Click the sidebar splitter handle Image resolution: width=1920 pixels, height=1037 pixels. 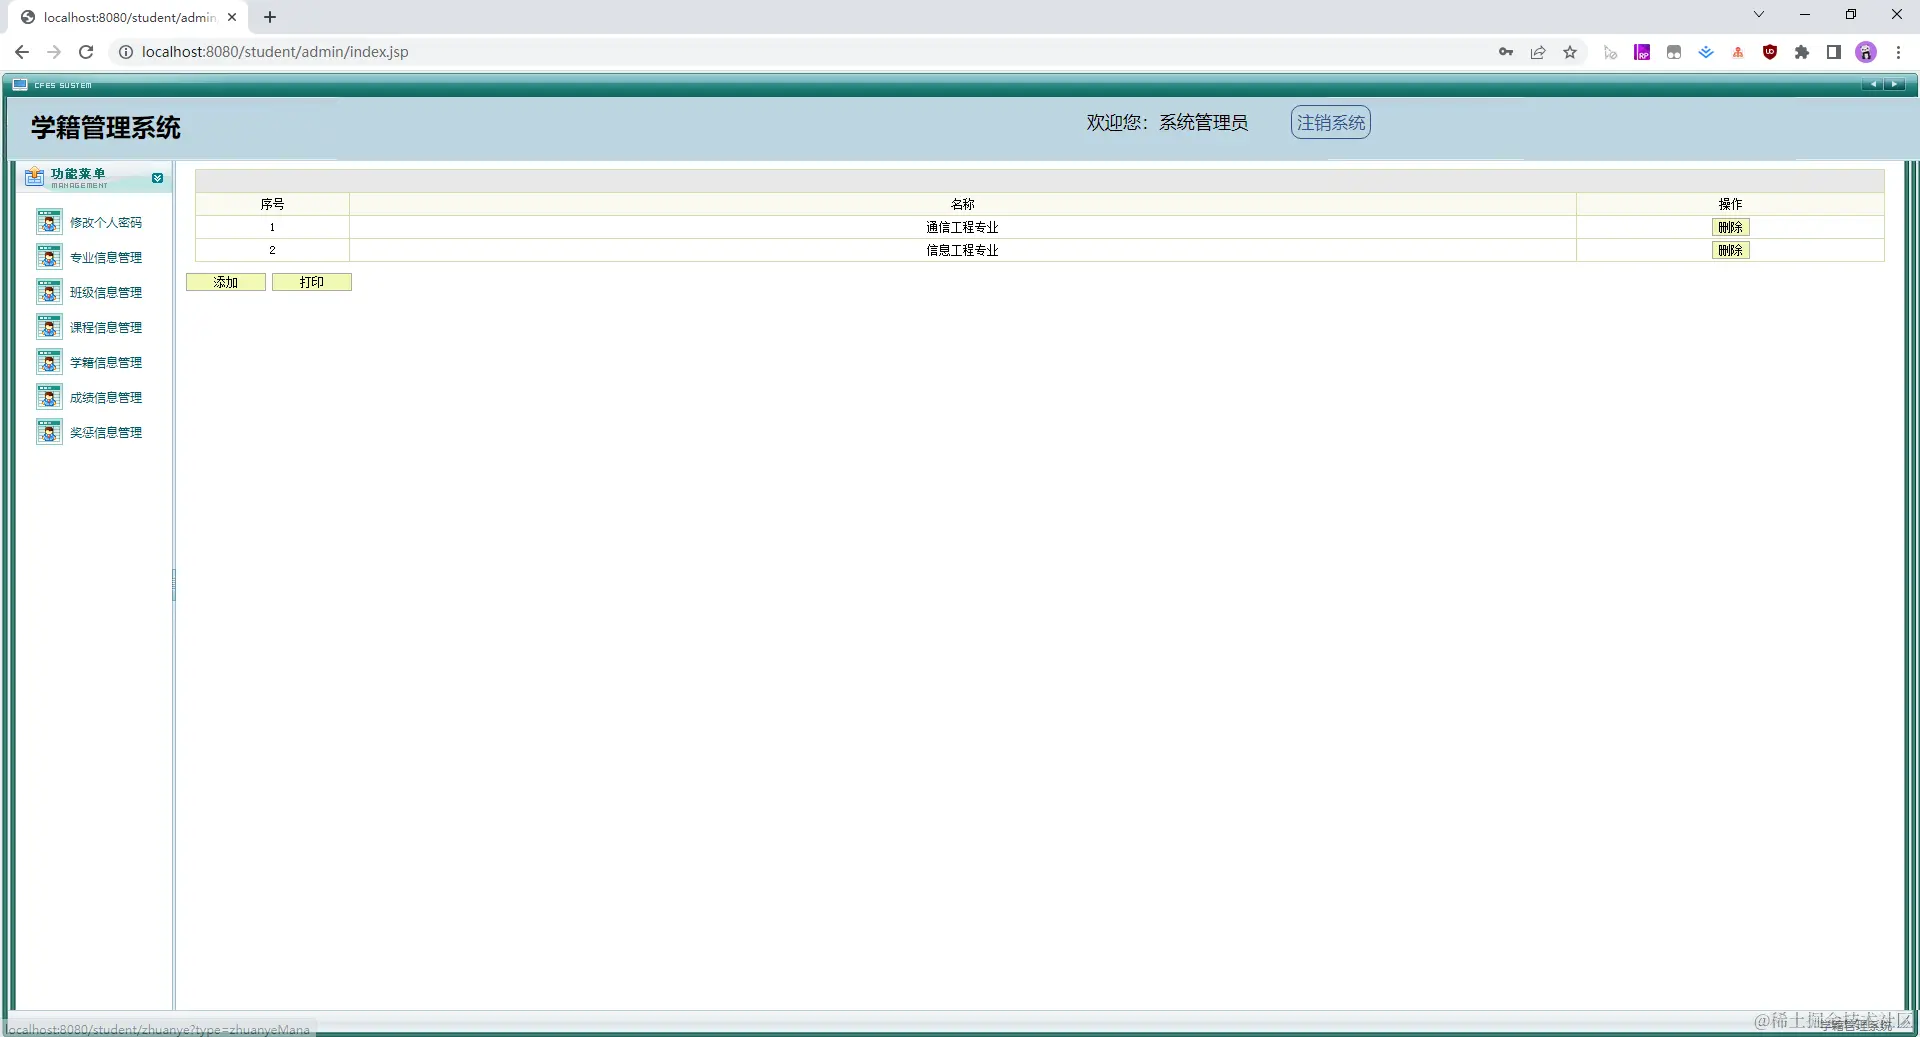tap(174, 585)
